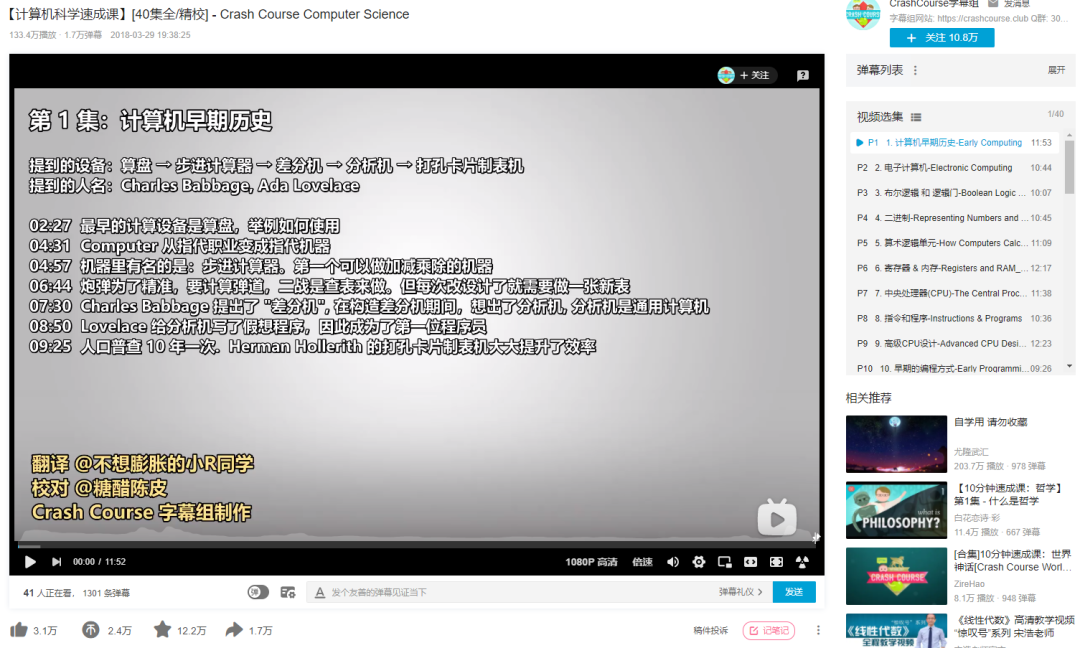Open more options dots beside 记笔记
This screenshot has width=1080, height=648.
(818, 631)
